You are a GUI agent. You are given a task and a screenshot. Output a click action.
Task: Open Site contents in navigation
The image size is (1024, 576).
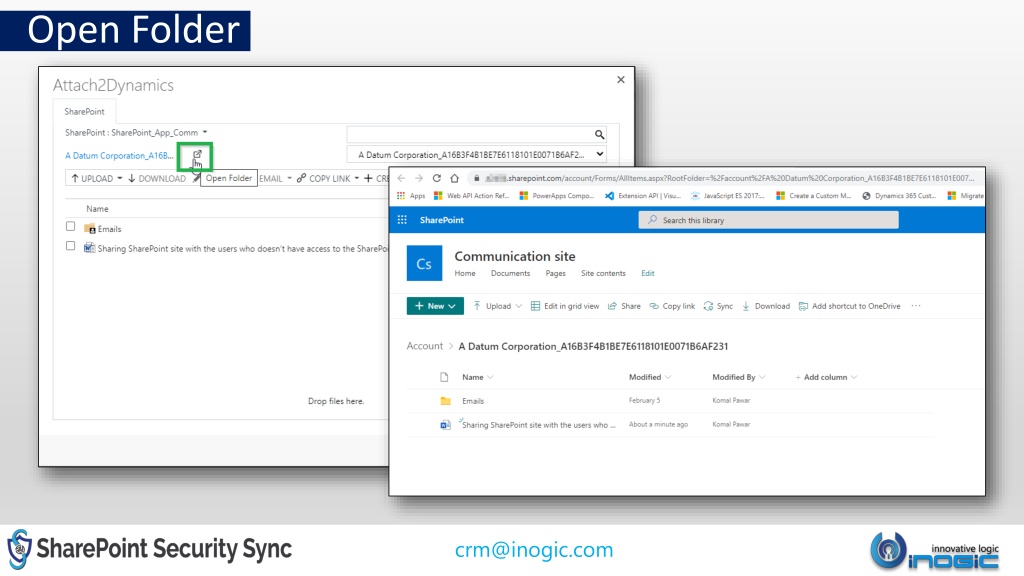click(x=603, y=274)
